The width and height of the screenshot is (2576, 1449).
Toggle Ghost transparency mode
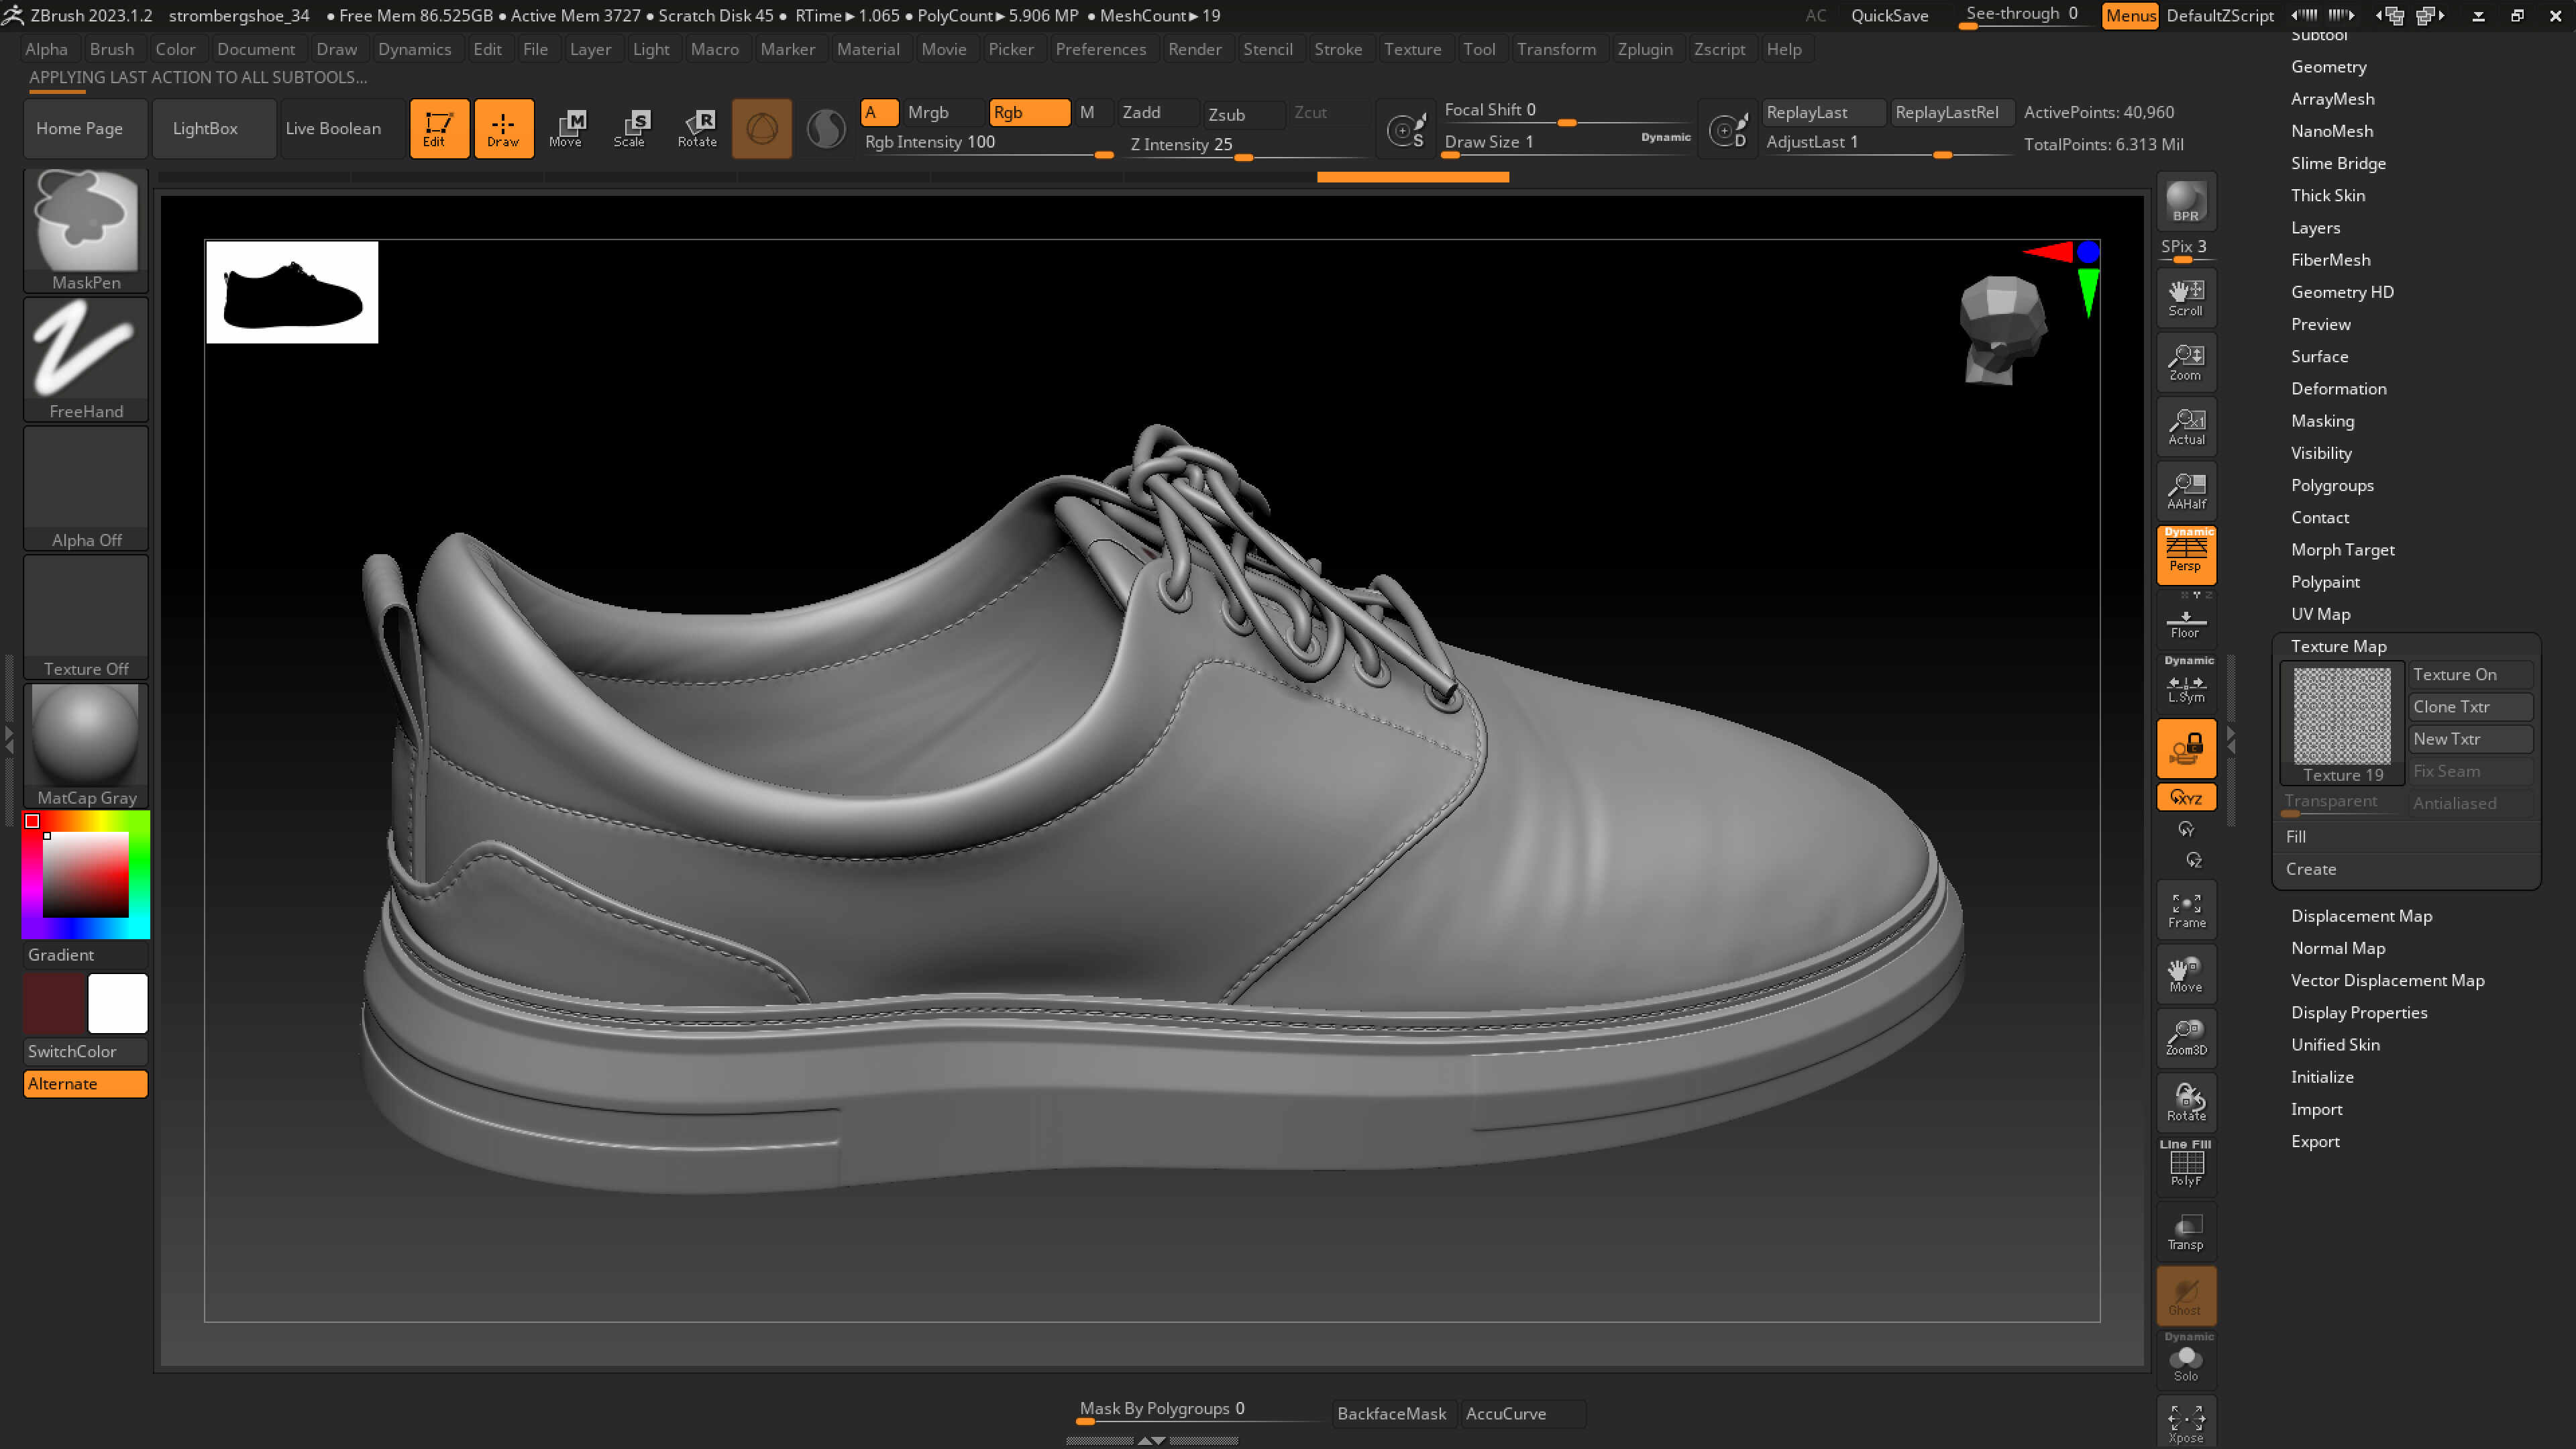click(2186, 1295)
